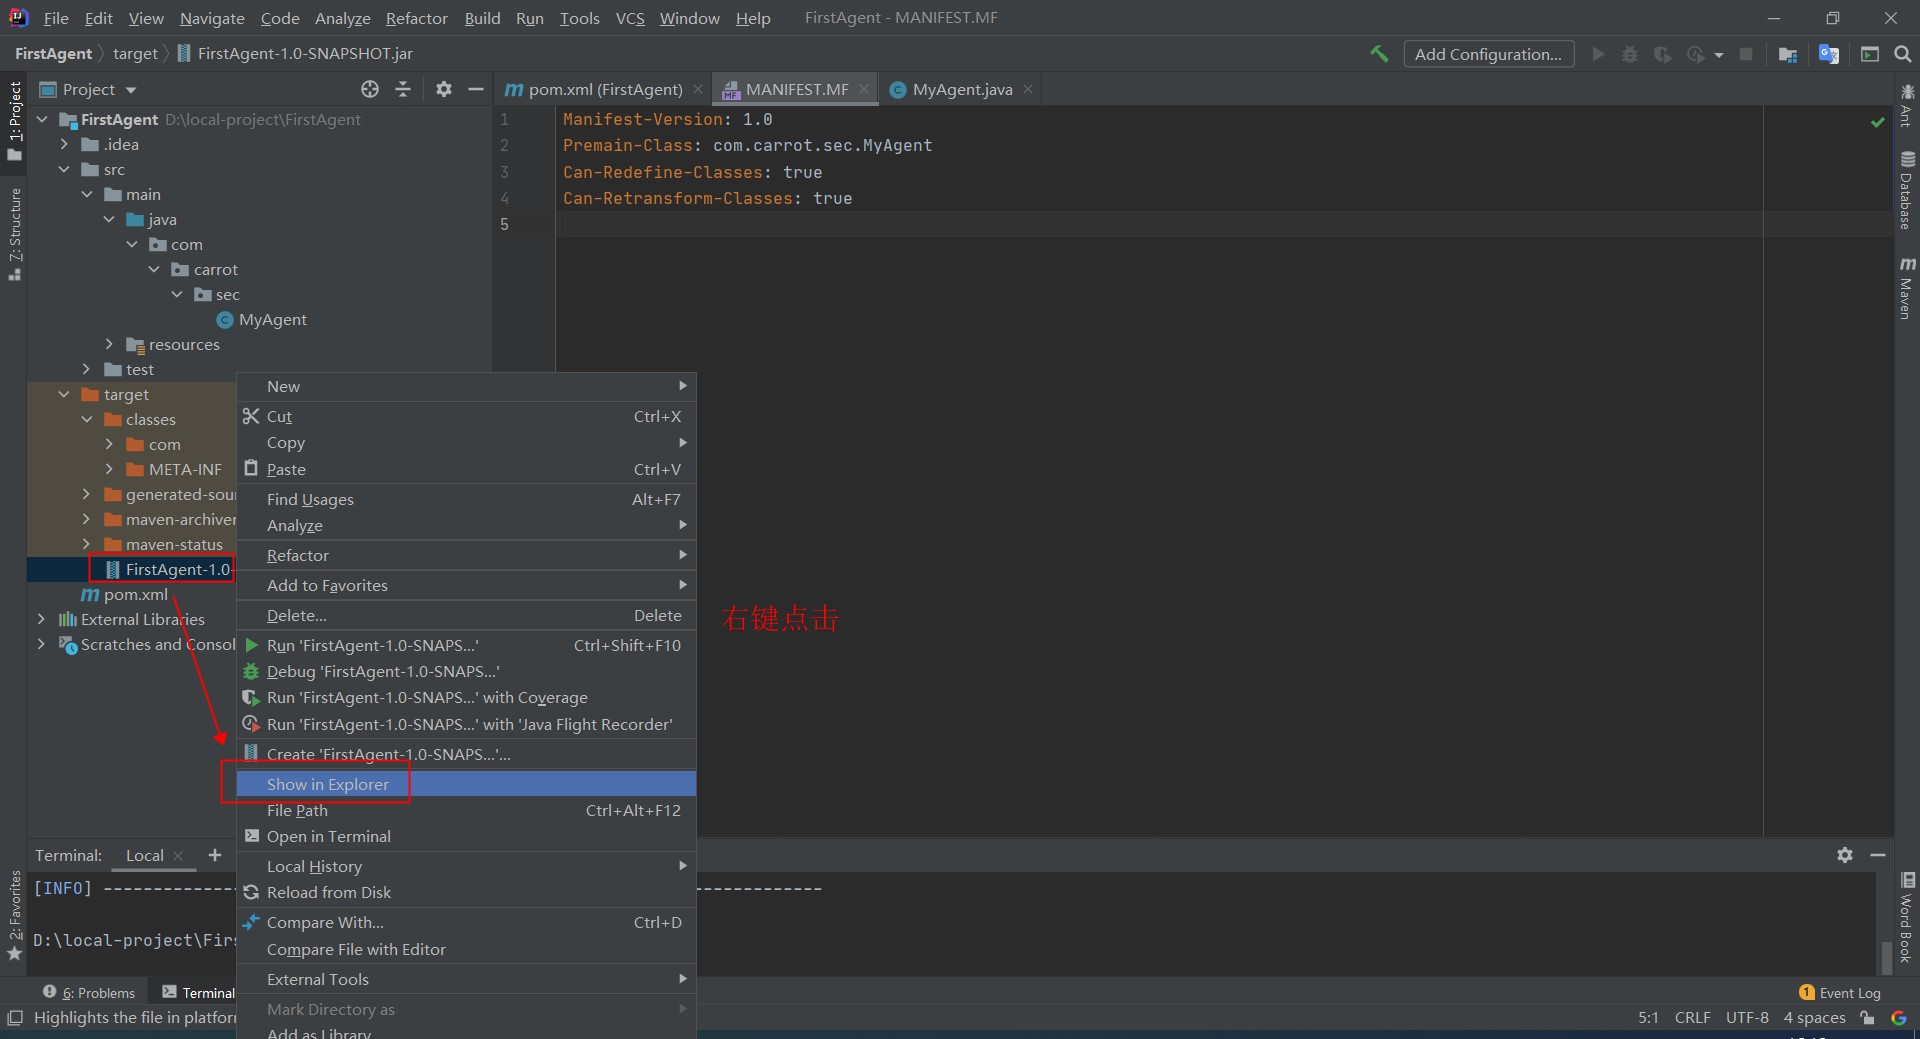Open the Favorites tool window
Image resolution: width=1920 pixels, height=1039 pixels.
pos(14,914)
